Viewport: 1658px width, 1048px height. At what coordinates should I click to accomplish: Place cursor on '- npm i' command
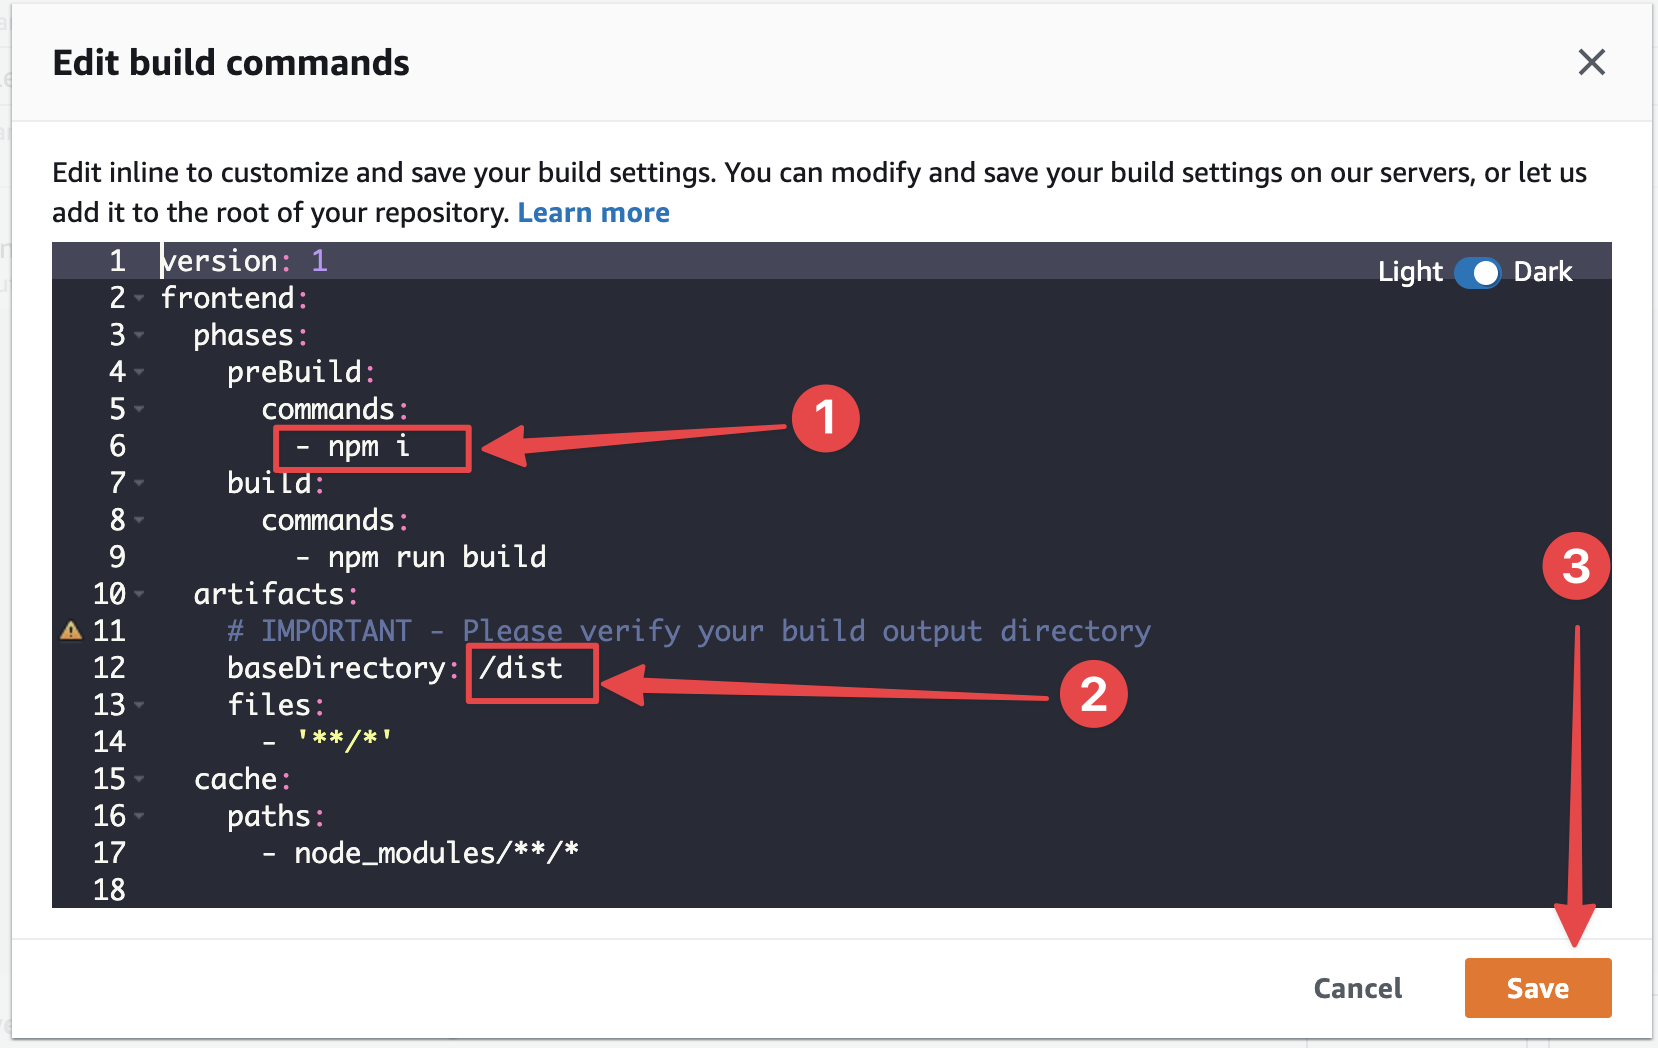(353, 446)
